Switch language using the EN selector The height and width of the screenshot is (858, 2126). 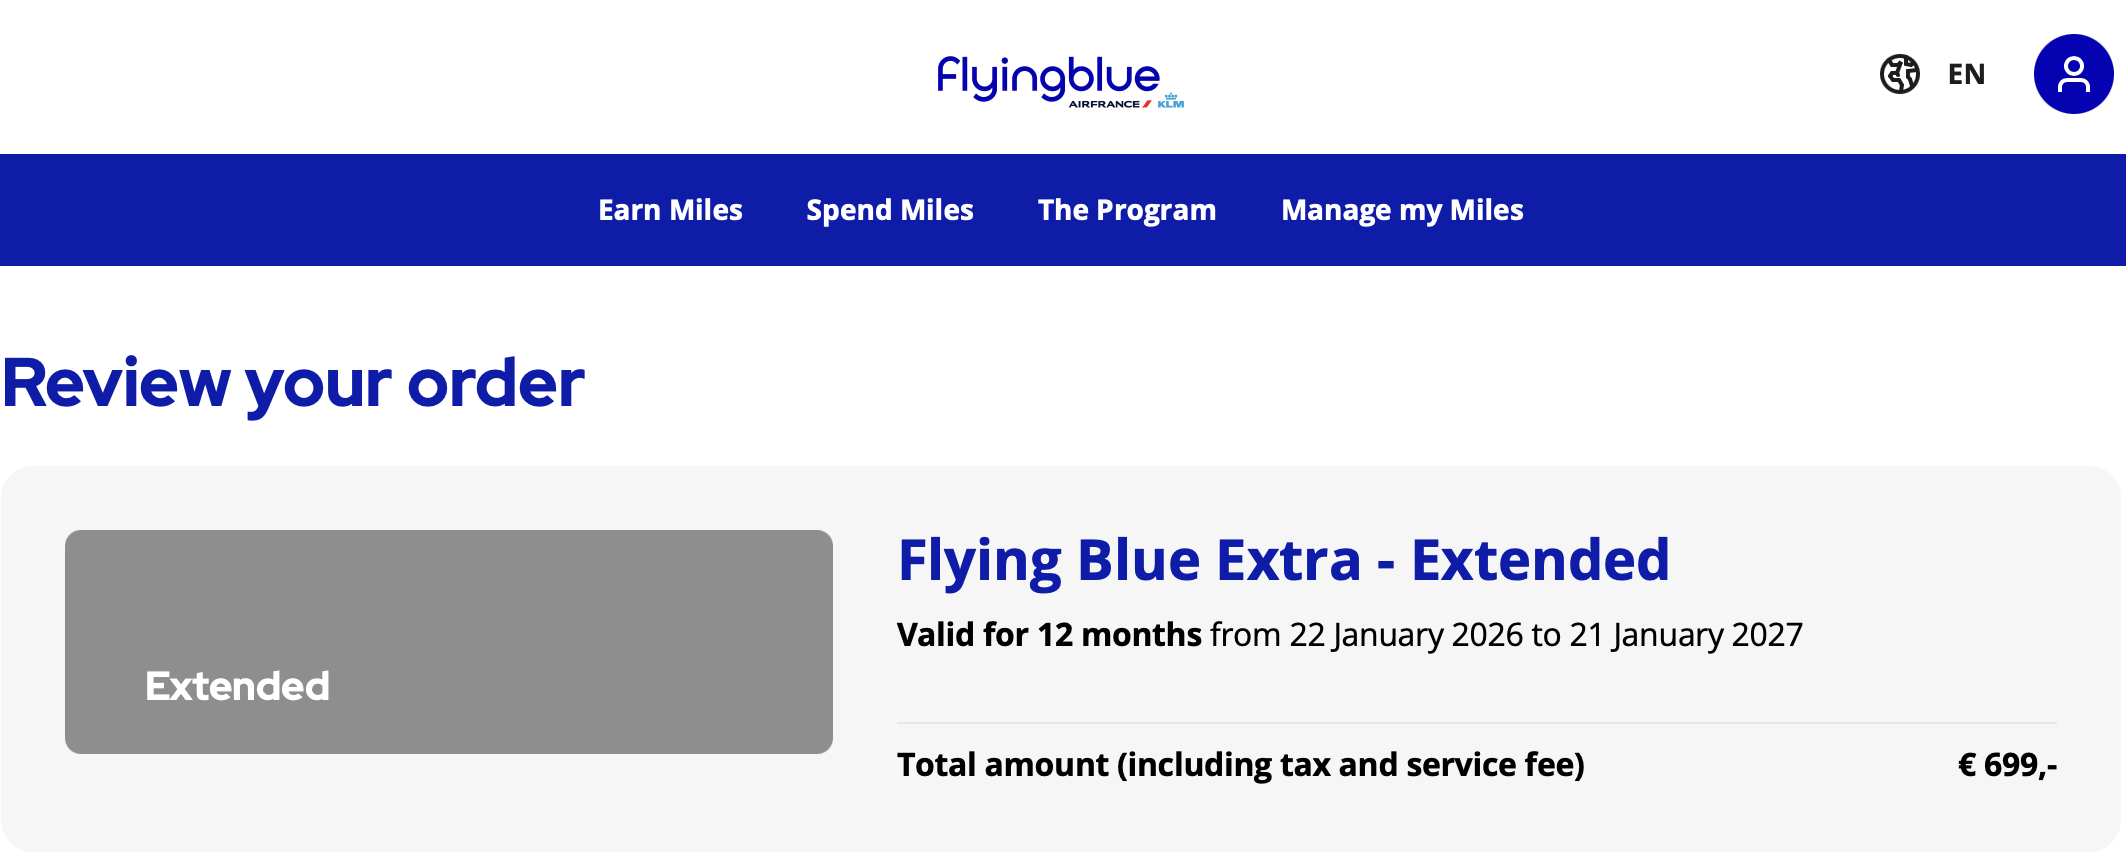(1966, 74)
